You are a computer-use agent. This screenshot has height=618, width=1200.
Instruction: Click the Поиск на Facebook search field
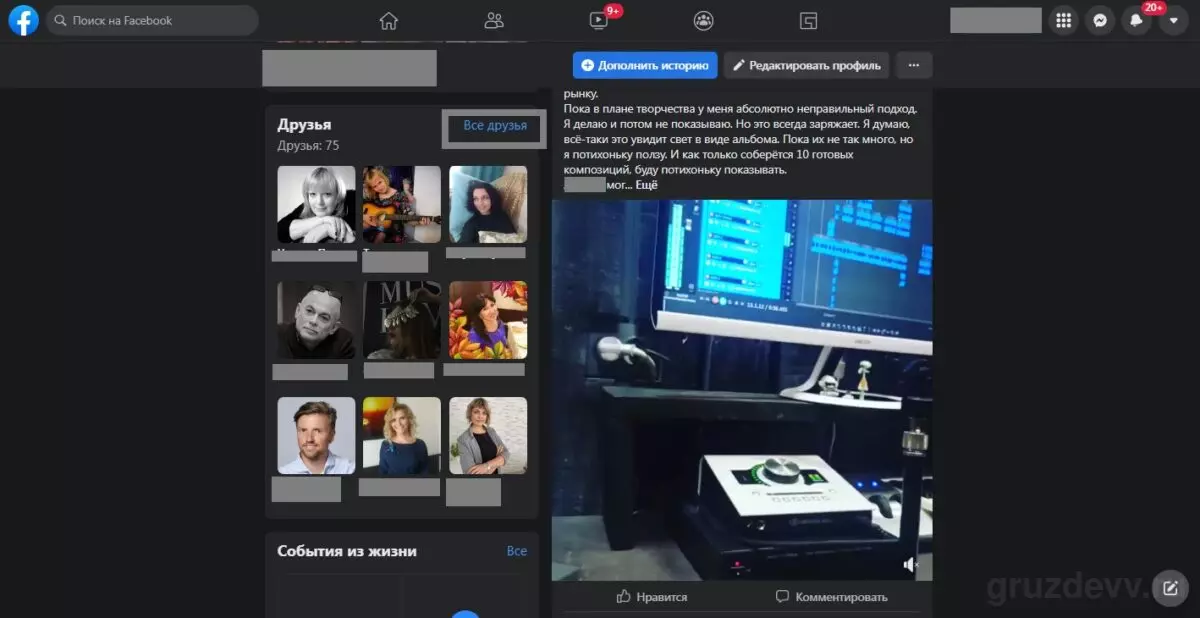point(152,20)
